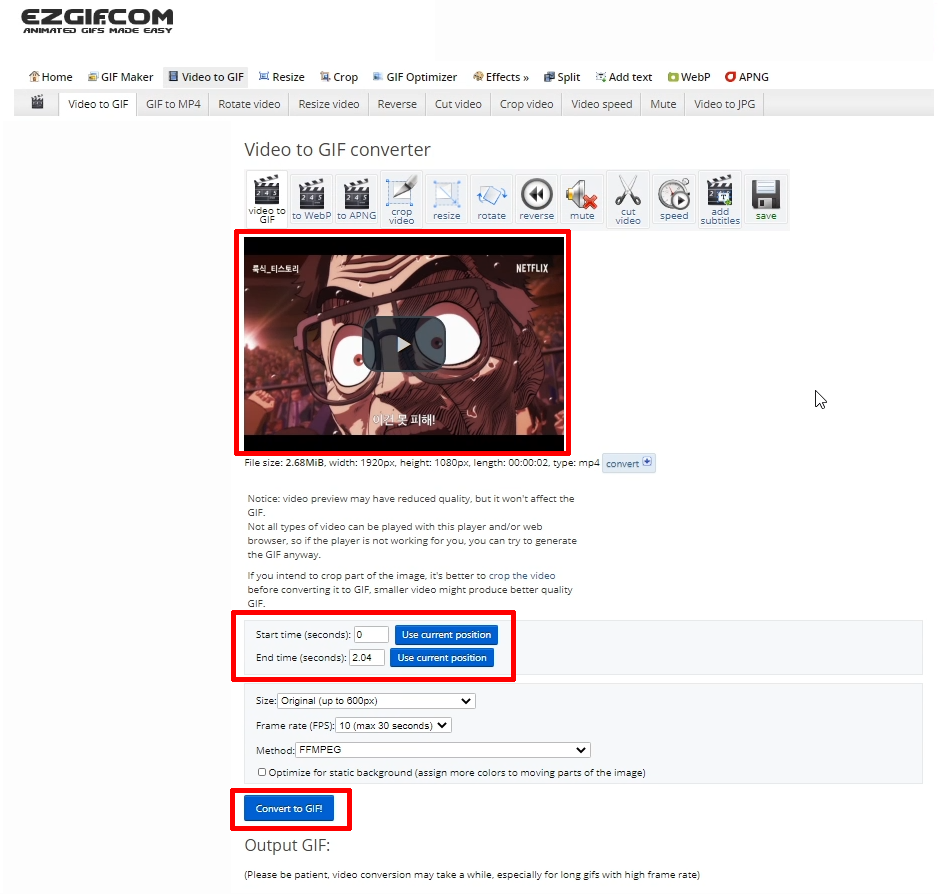
Task: Click into the Start time field
Action: pyautogui.click(x=371, y=634)
